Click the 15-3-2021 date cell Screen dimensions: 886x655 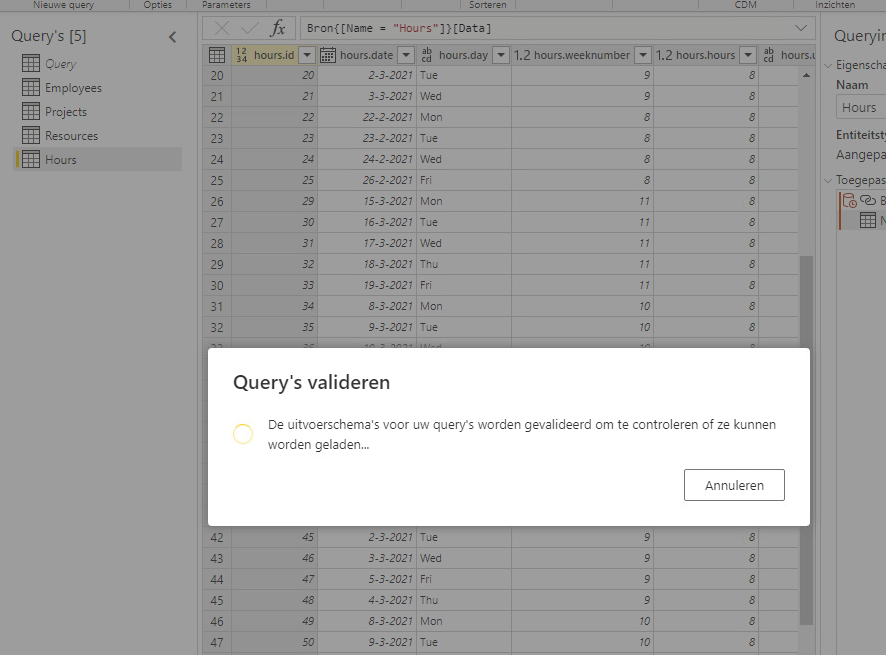click(x=367, y=201)
